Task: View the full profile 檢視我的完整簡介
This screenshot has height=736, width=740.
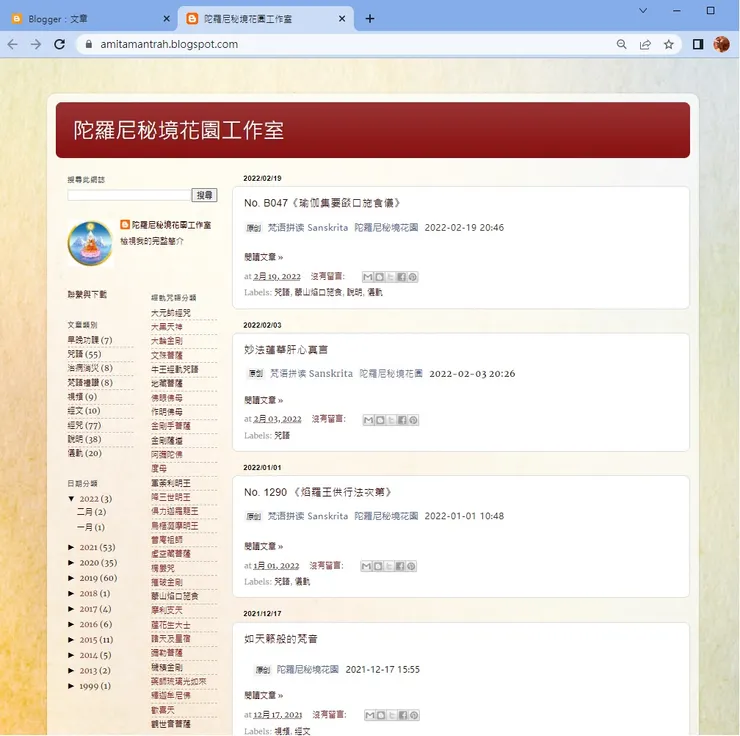Action: tap(152, 241)
